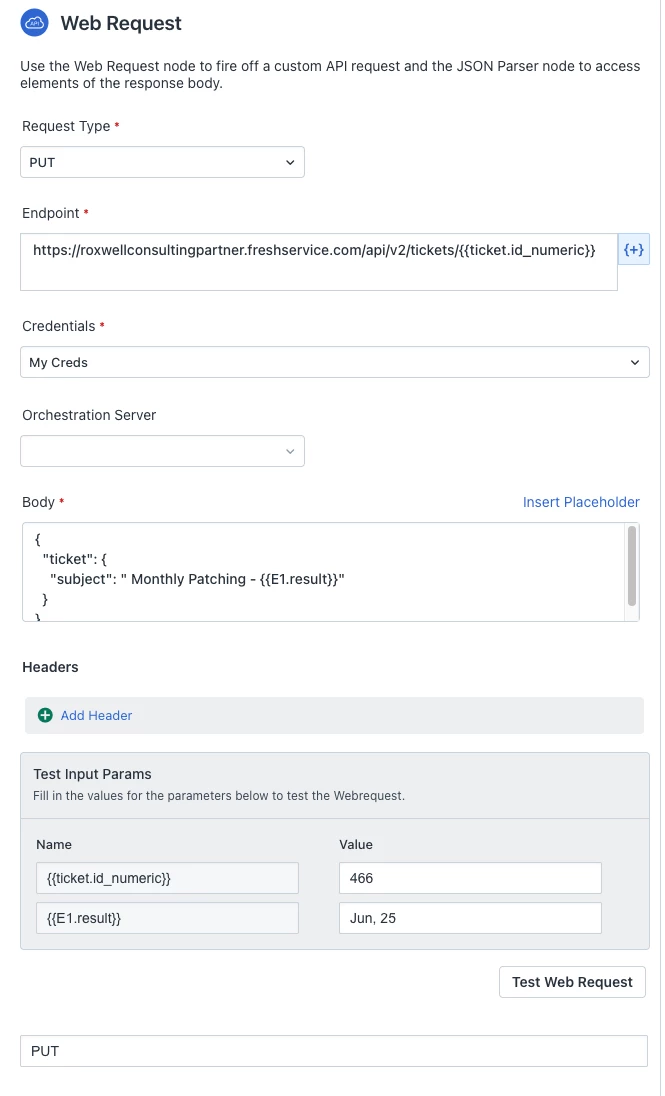Click the Body text area scrollbar

(632, 565)
